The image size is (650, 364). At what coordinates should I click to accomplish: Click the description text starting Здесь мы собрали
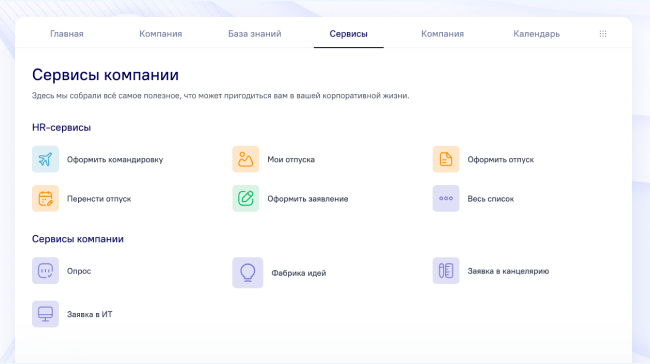coord(221,96)
